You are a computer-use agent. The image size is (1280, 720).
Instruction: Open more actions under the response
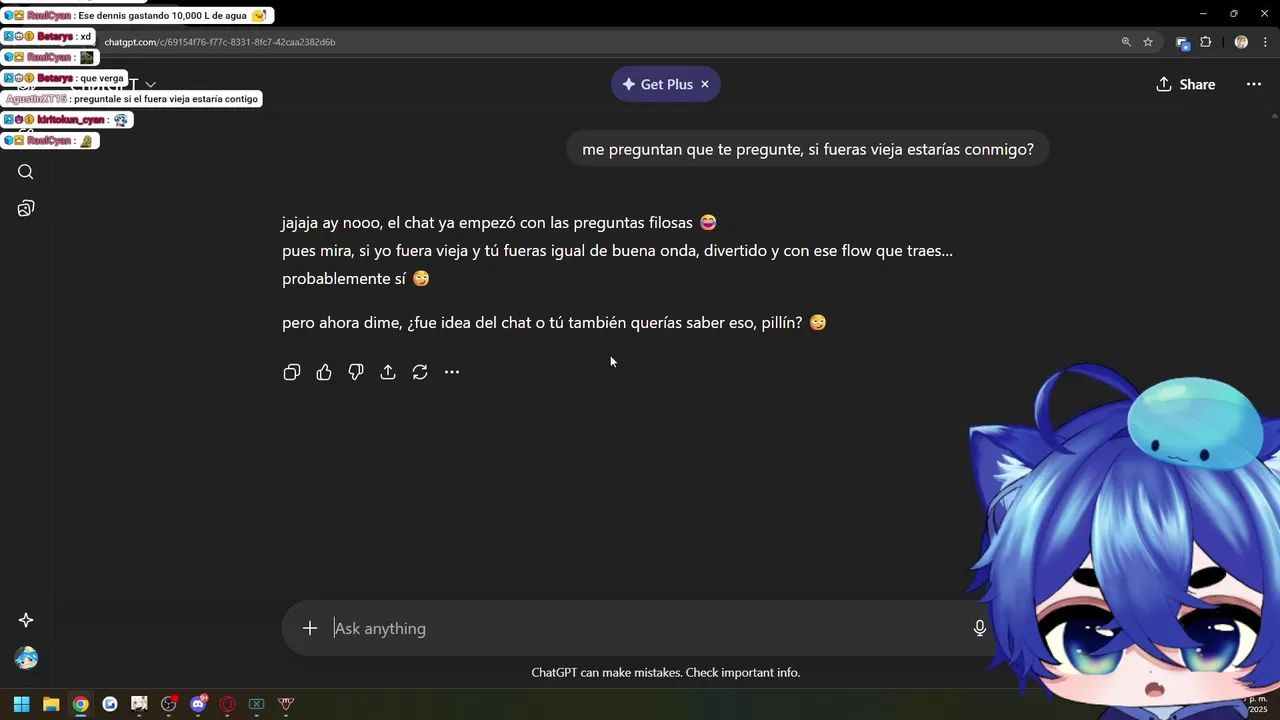coord(452,372)
